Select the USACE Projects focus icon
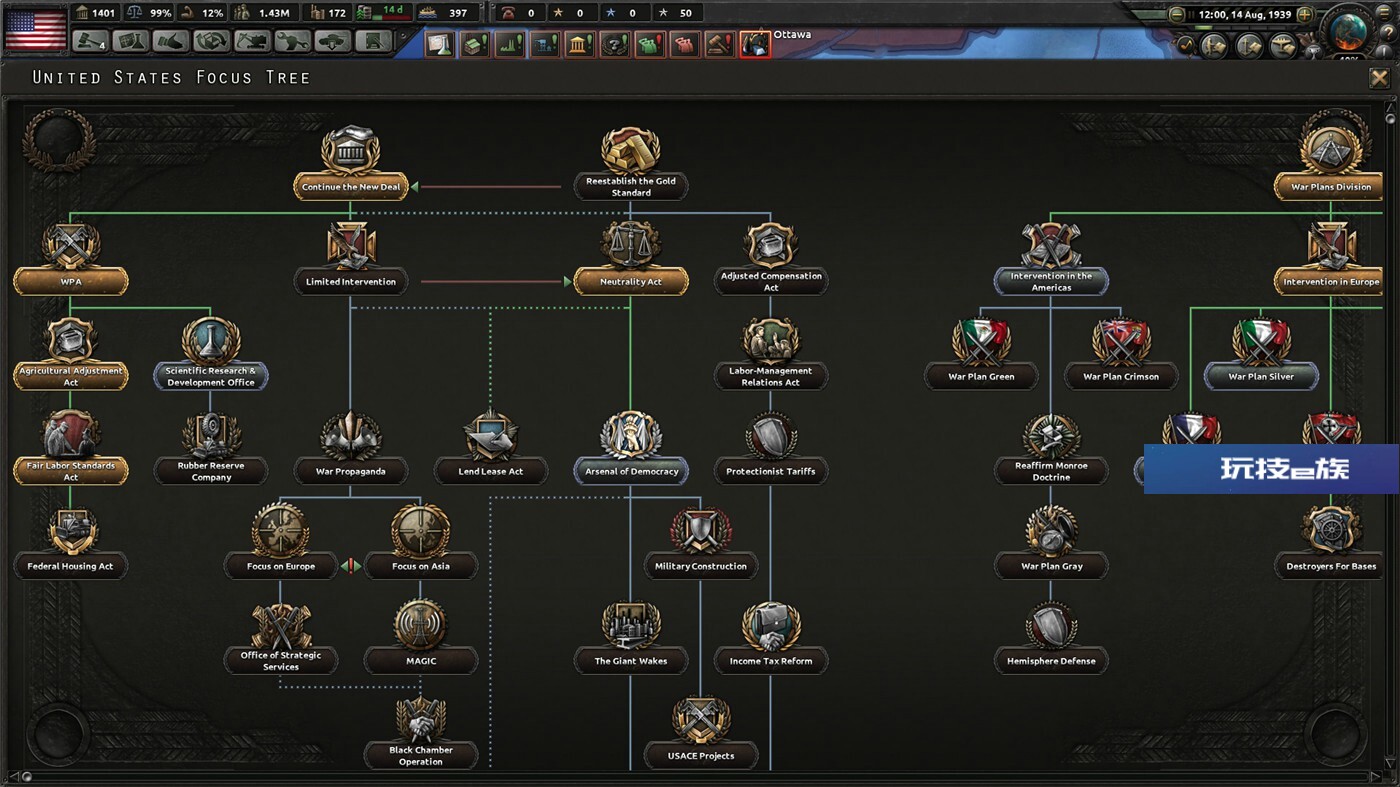The image size is (1400, 787). (701, 720)
